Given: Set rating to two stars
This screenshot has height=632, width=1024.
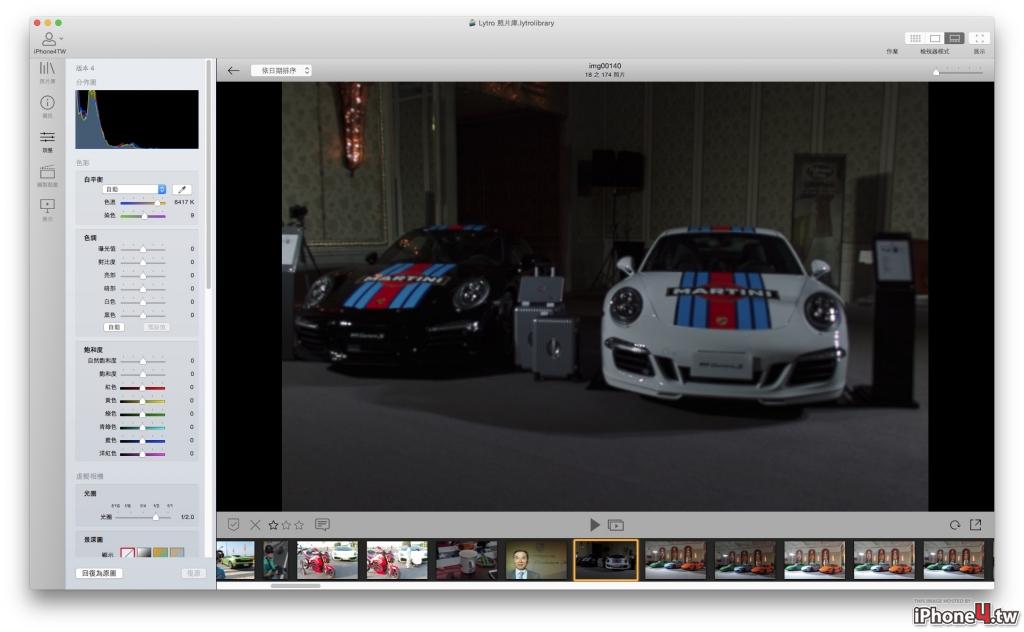Looking at the screenshot, I should click(x=286, y=524).
